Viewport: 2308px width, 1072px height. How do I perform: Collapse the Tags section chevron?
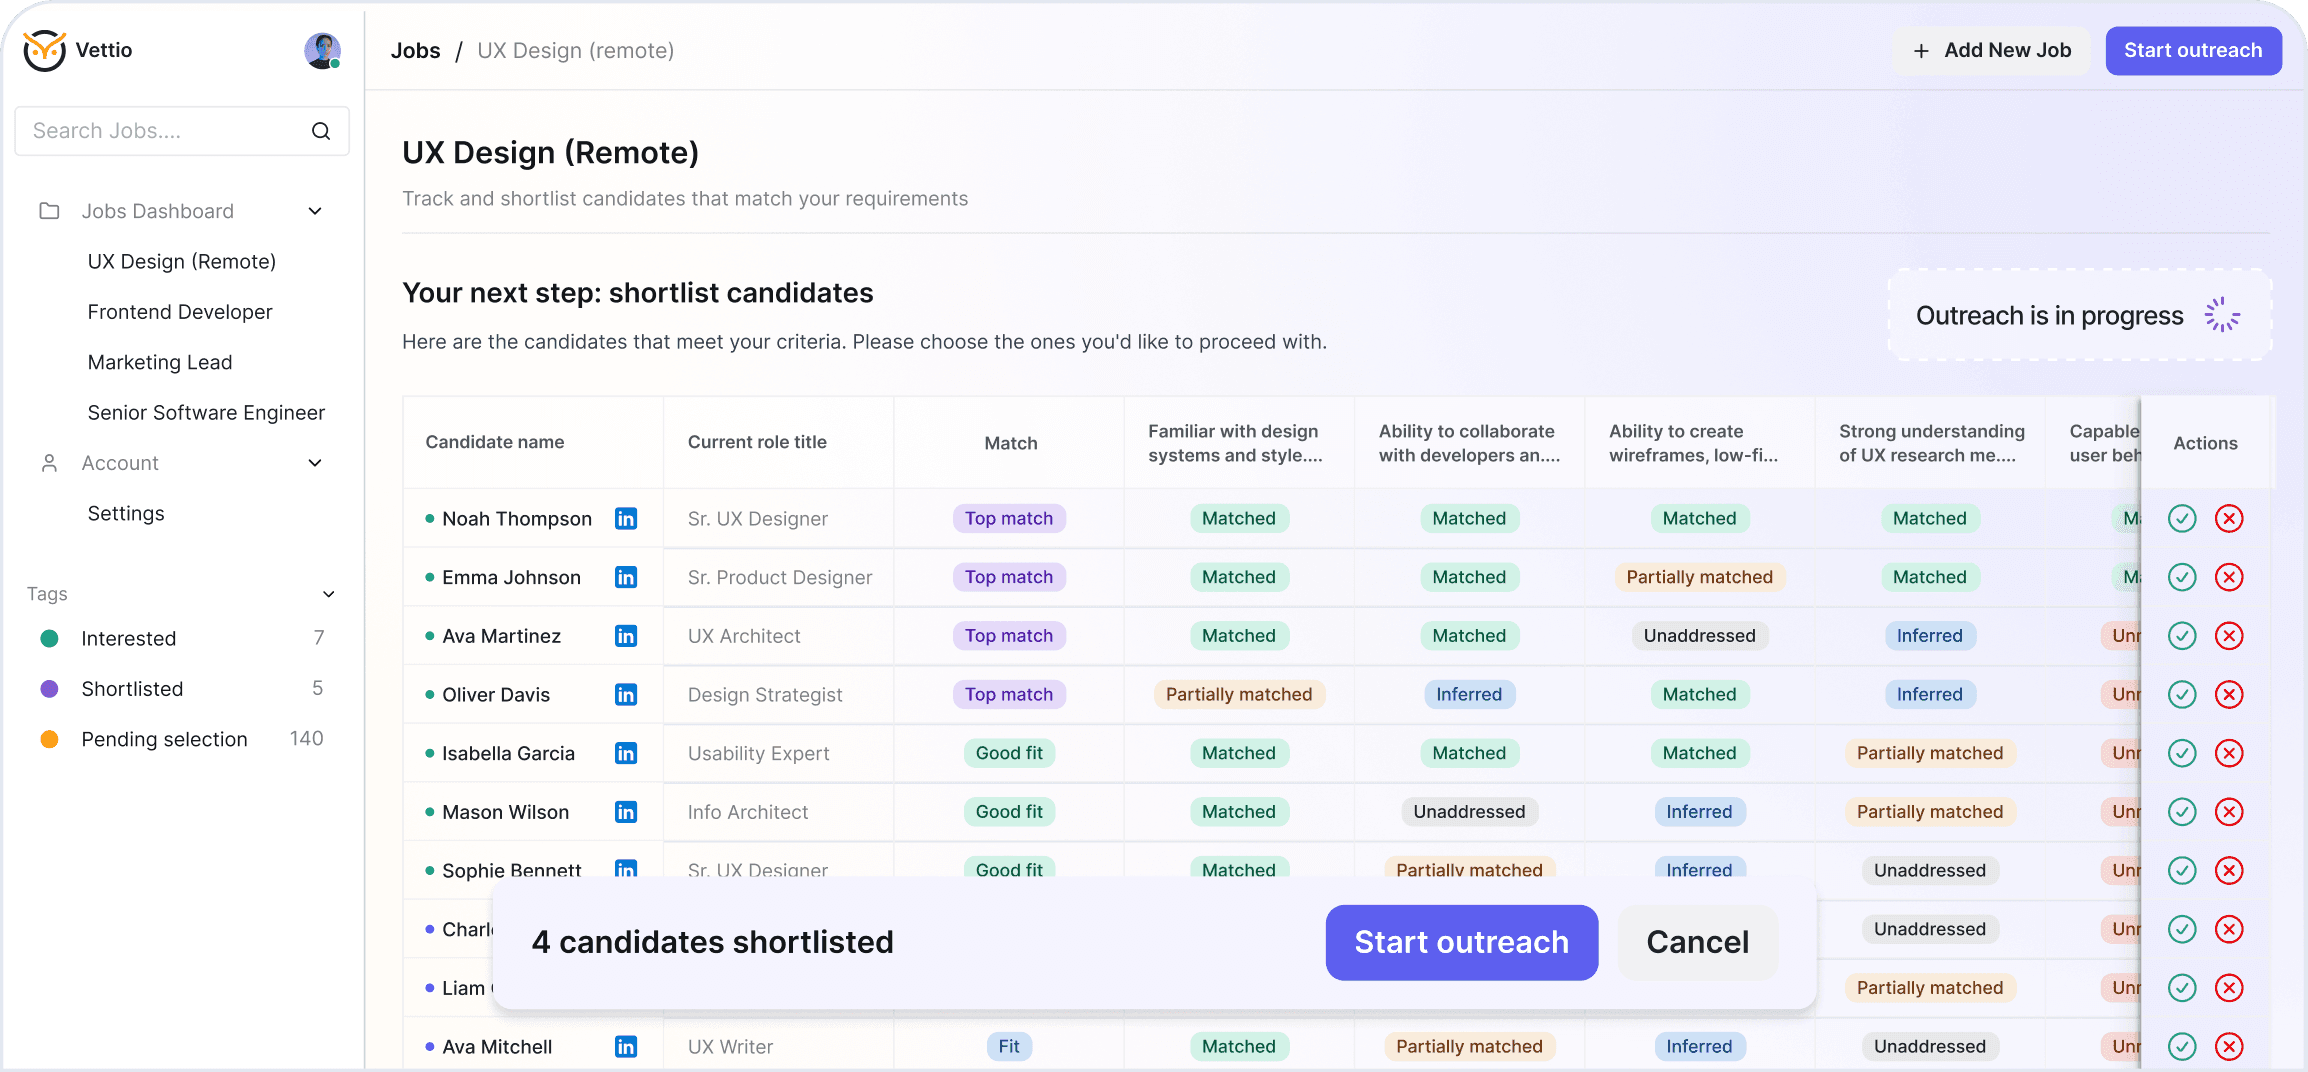[329, 594]
